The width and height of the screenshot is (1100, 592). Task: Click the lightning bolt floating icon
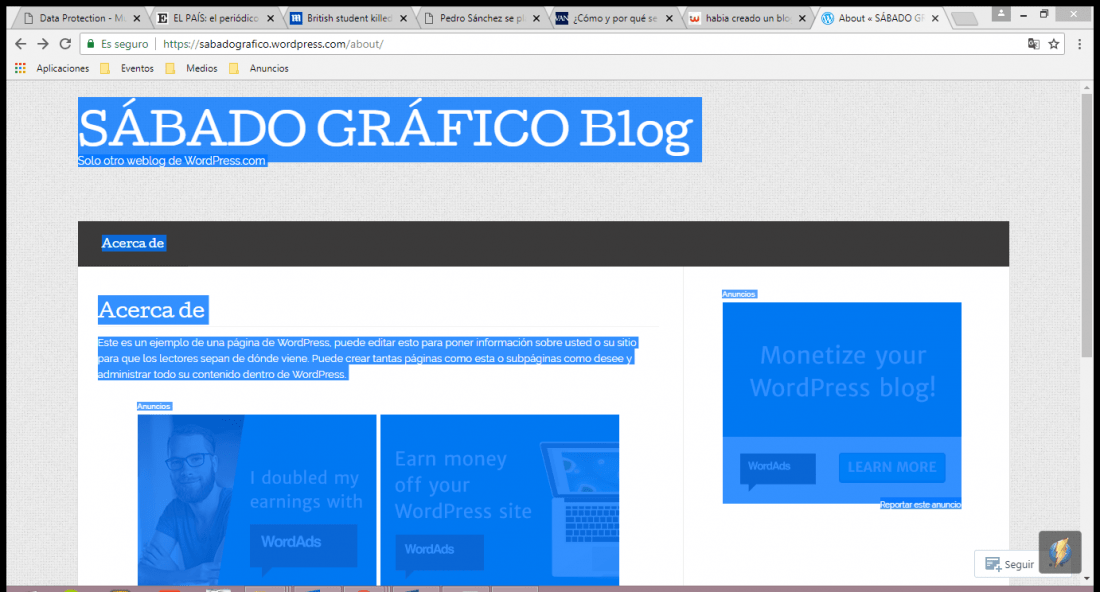[1059, 552]
